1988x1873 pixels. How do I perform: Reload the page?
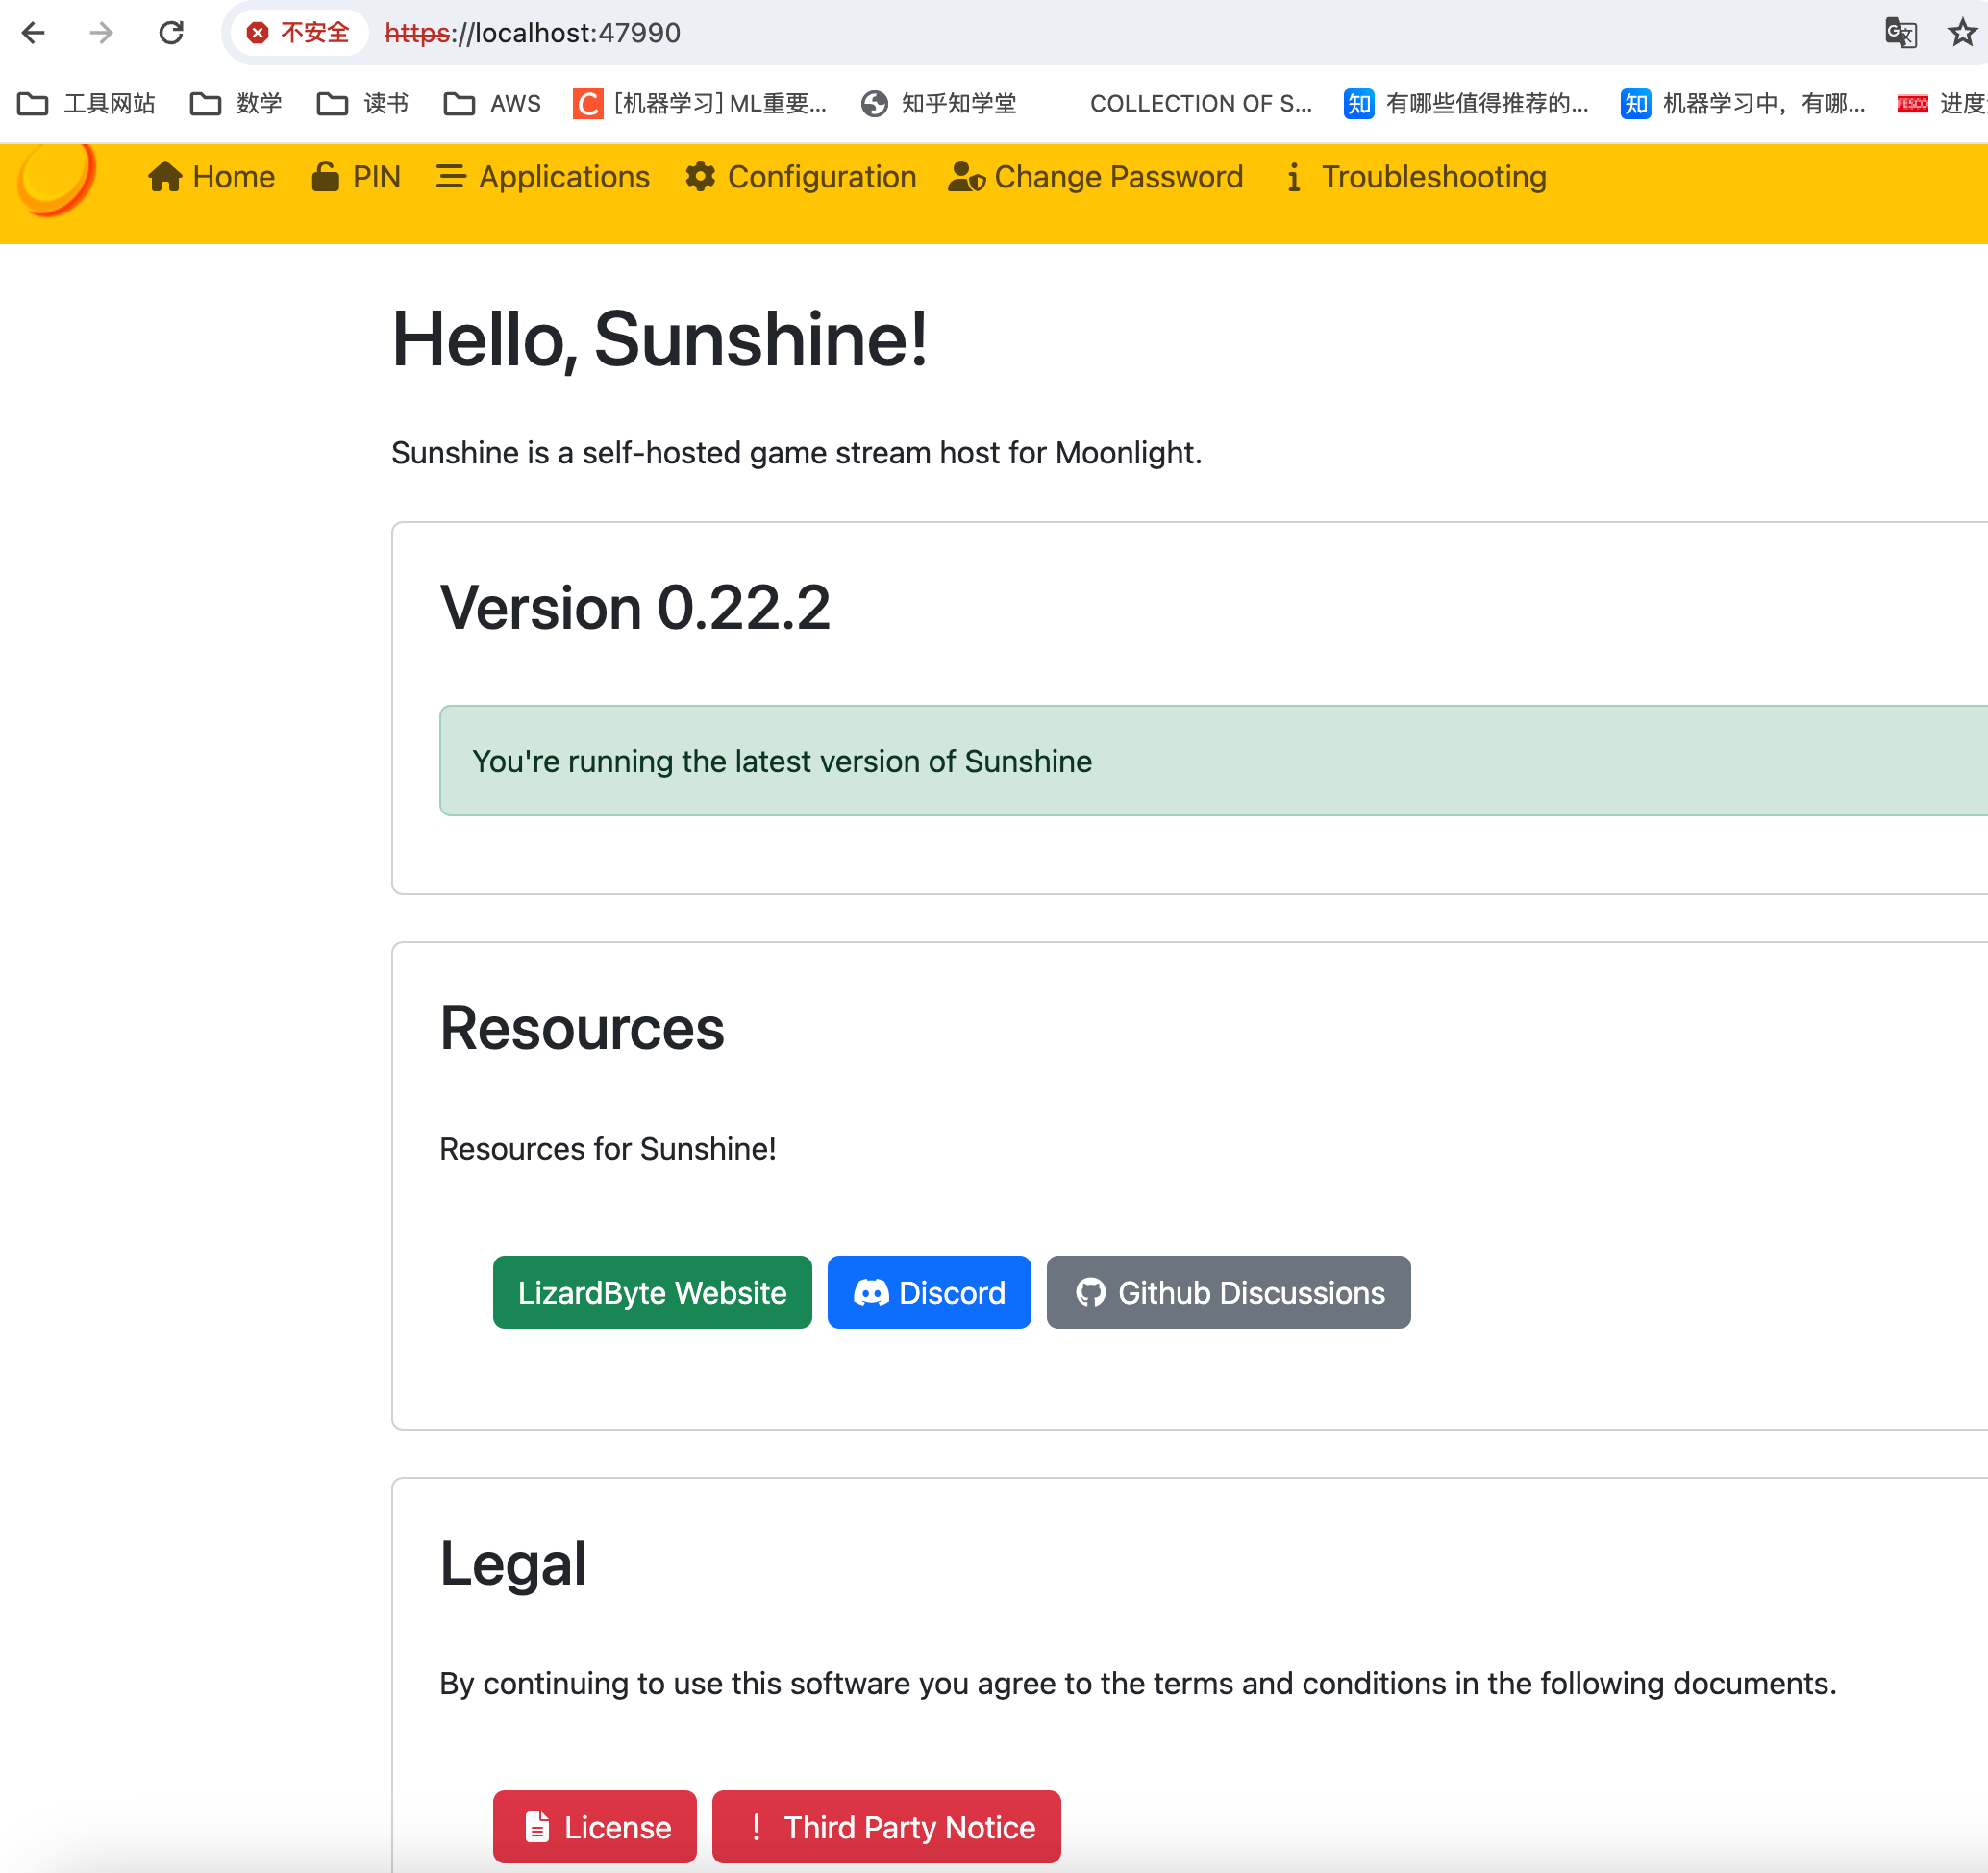pyautogui.click(x=171, y=33)
